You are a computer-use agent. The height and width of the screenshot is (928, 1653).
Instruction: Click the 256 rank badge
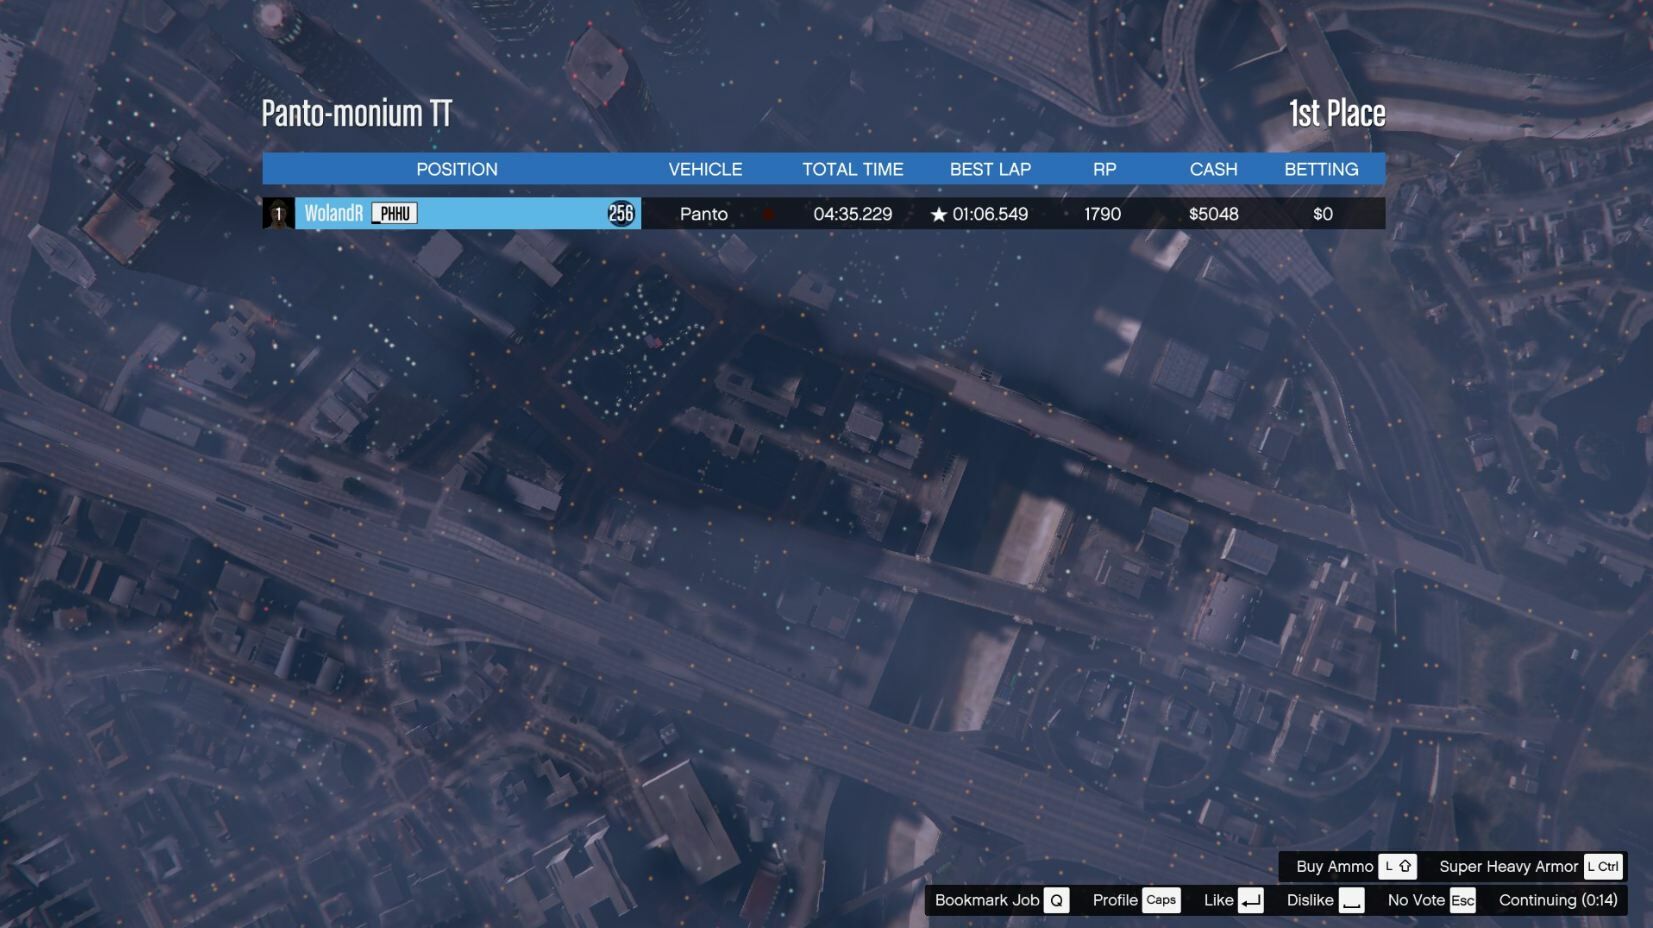(x=621, y=213)
